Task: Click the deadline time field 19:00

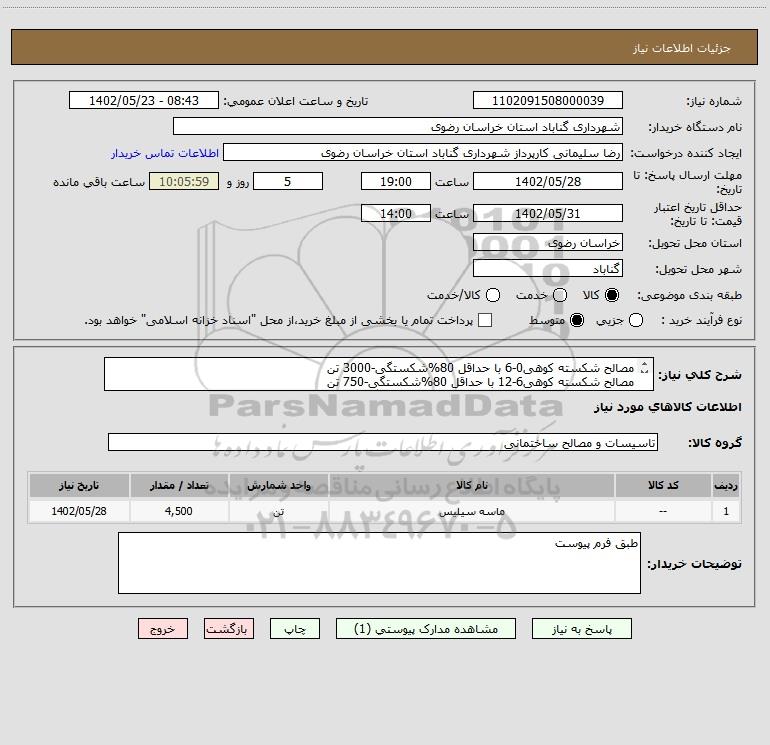Action: point(396,181)
